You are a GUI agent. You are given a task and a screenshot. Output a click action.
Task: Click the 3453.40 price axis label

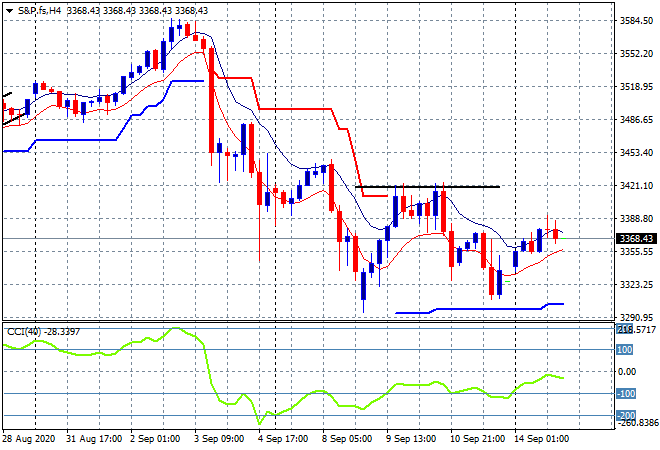[x=636, y=152]
